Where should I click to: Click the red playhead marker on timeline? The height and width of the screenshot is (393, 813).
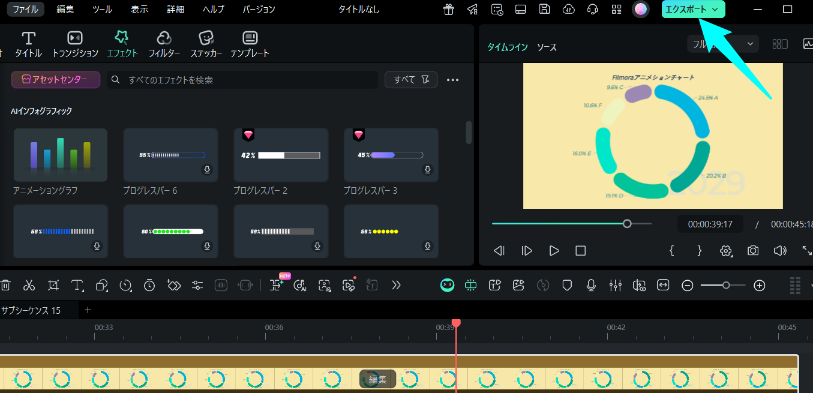tap(456, 324)
